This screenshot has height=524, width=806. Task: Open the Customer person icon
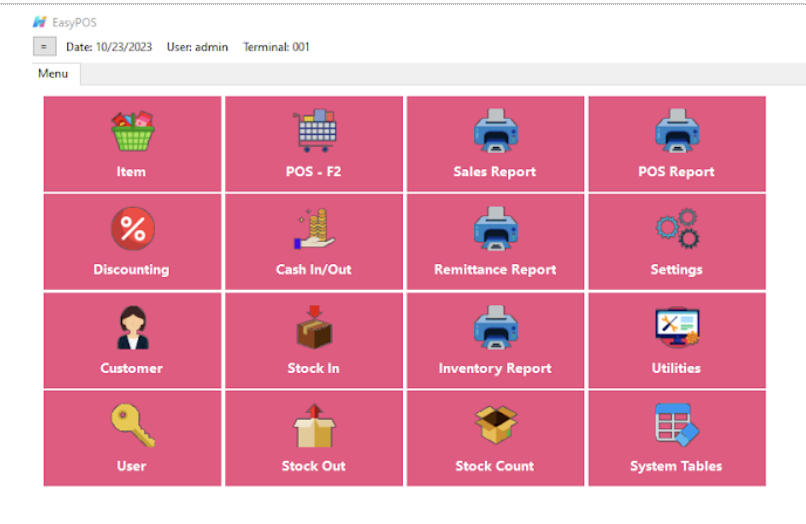coord(133,328)
